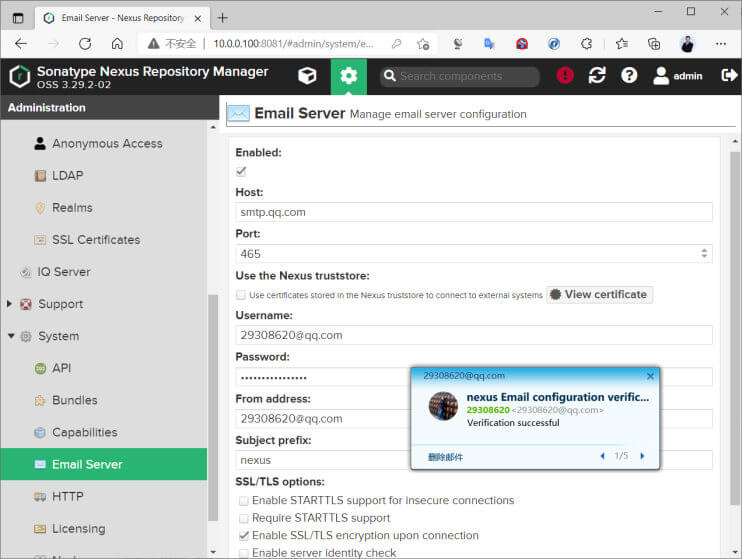742x559 pixels.
Task: Click the sign out icon
Action: pos(729,75)
